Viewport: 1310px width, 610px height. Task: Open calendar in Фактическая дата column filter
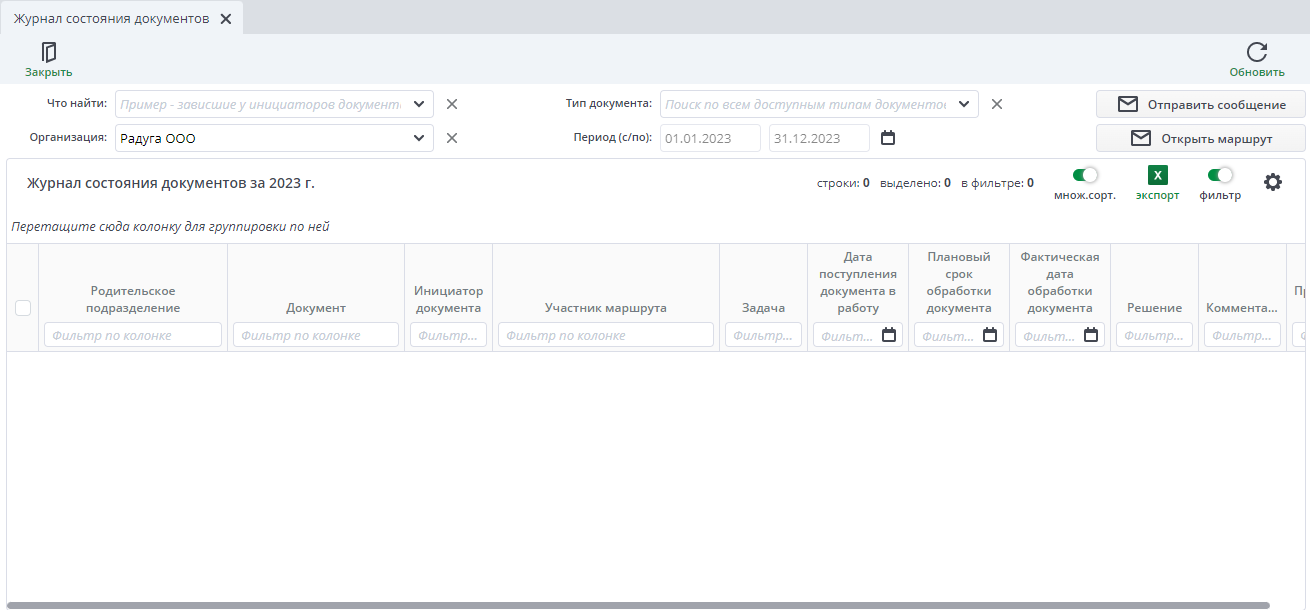[1089, 334]
